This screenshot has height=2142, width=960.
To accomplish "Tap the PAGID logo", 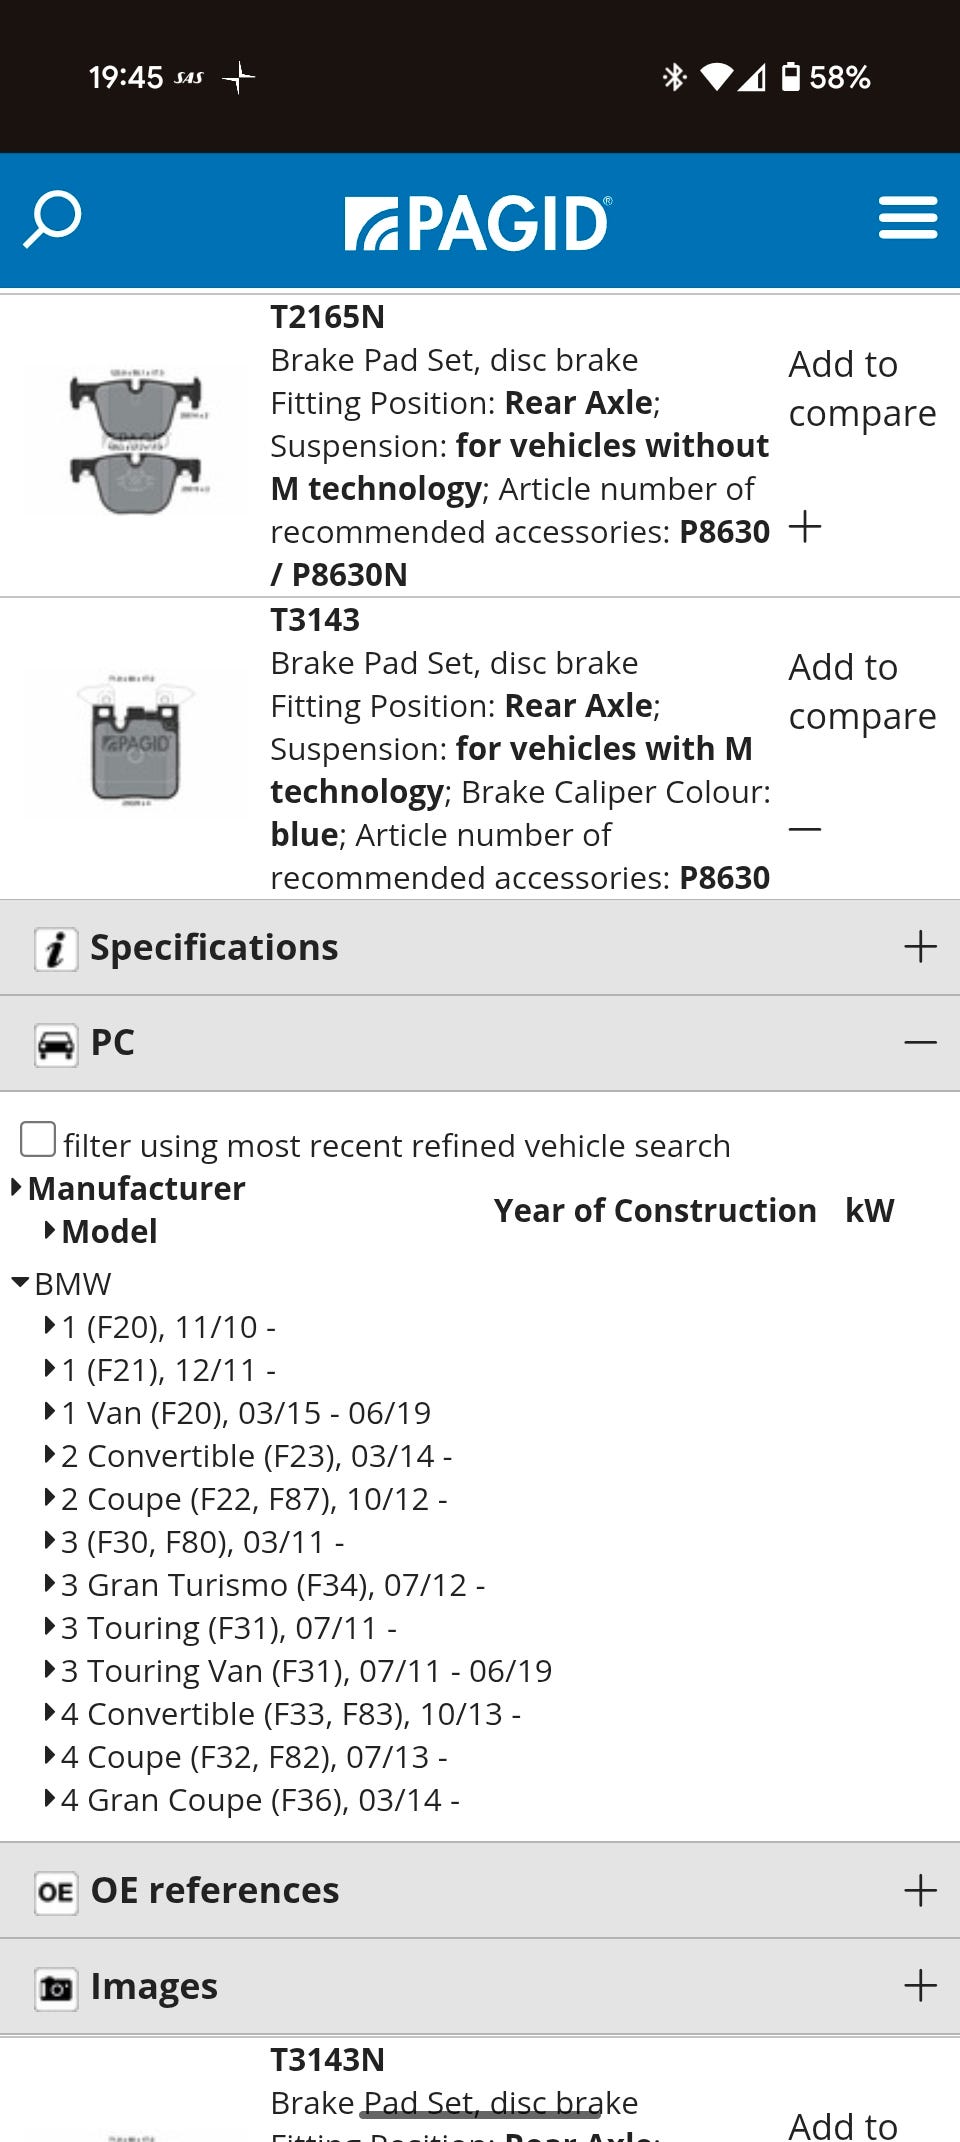I will coord(478,222).
